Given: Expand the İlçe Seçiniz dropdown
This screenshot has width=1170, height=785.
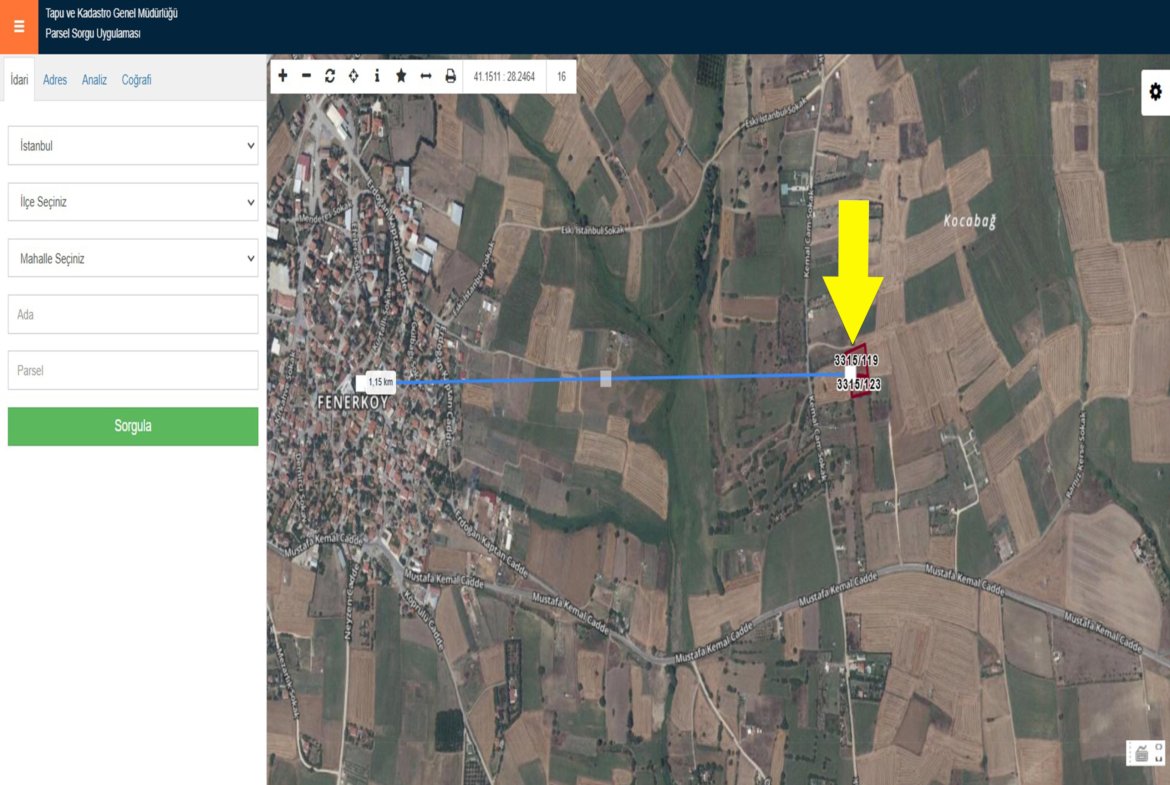Looking at the screenshot, I should tap(133, 201).
